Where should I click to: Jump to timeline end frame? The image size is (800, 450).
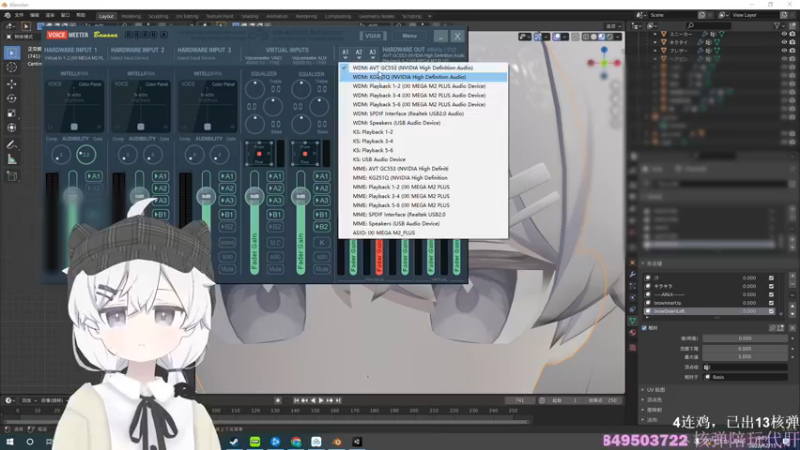pos(338,401)
